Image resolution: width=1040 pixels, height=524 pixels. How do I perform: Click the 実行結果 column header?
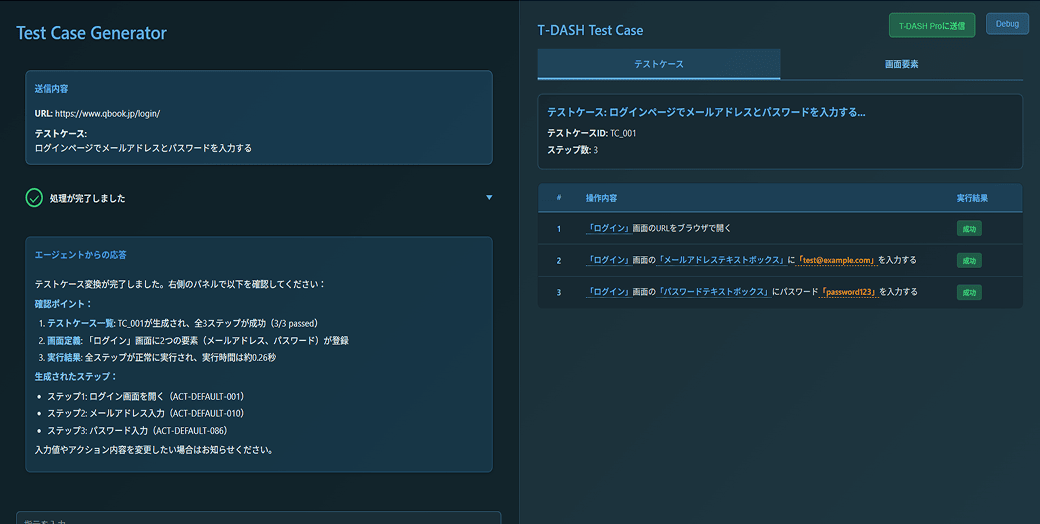point(972,198)
